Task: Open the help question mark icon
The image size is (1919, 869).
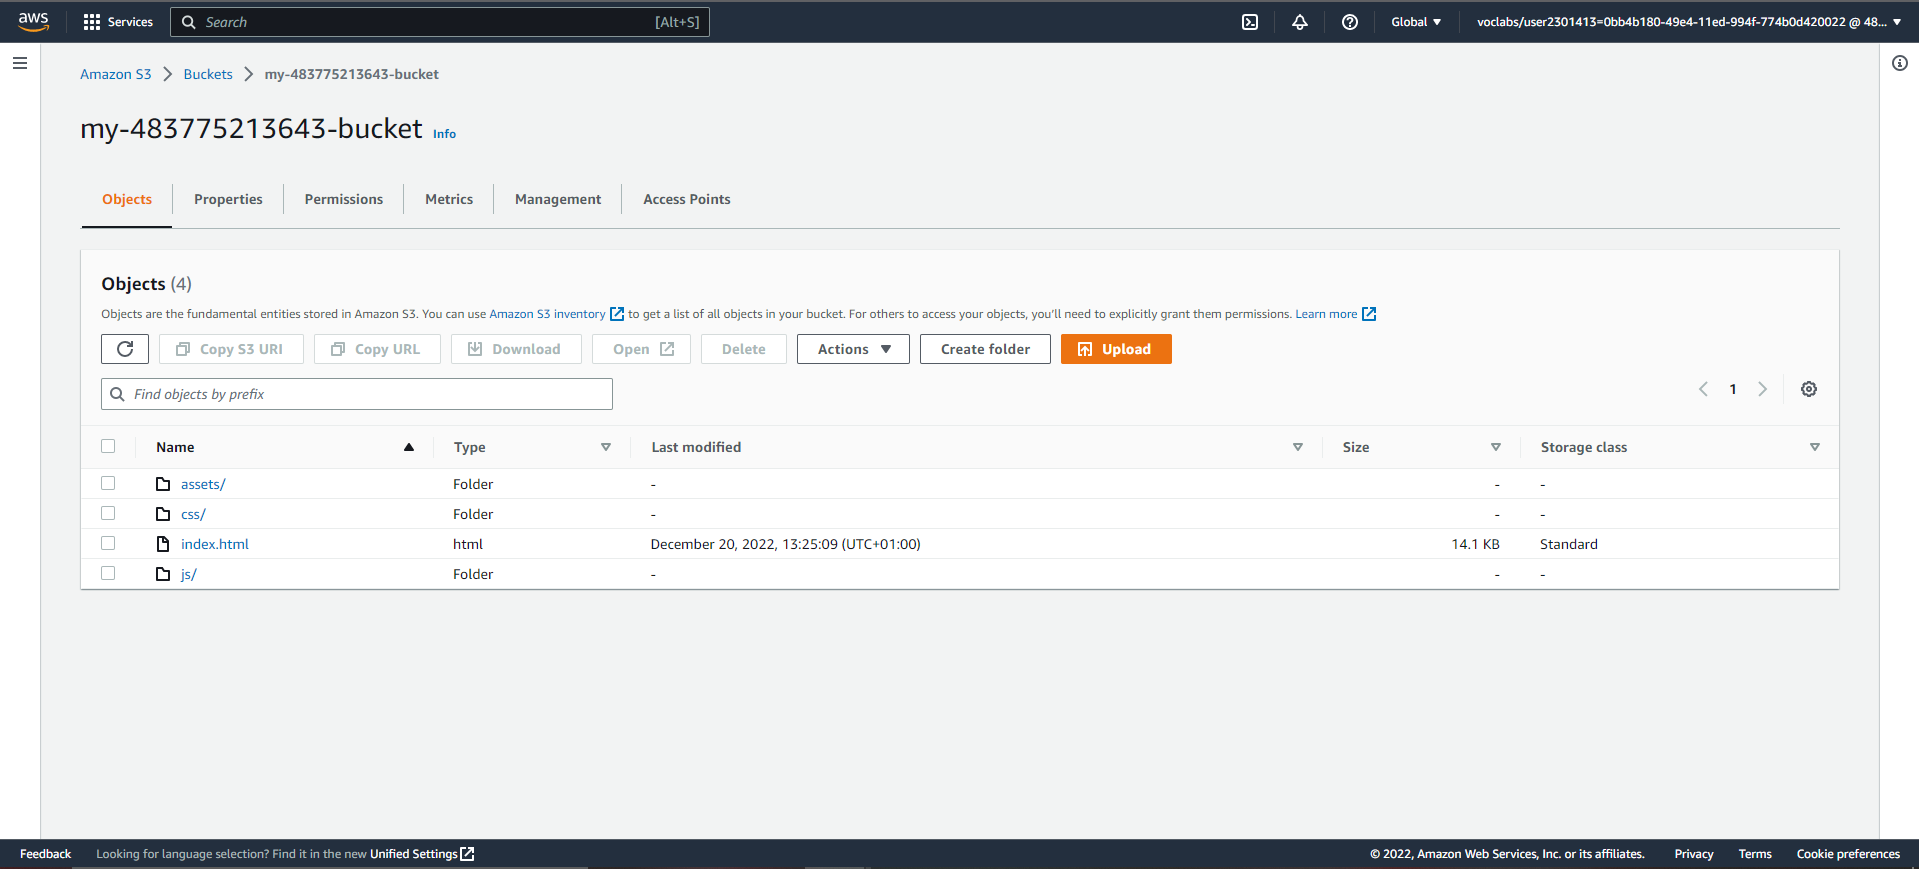Action: pyautogui.click(x=1350, y=22)
